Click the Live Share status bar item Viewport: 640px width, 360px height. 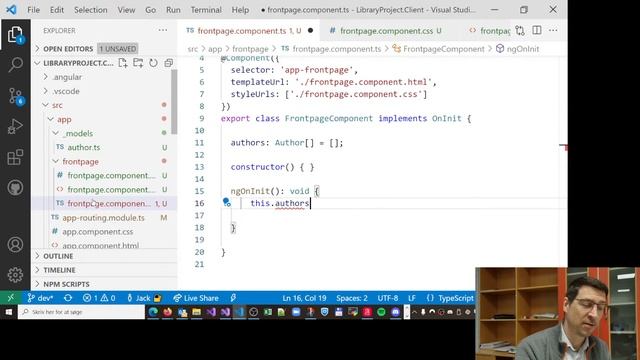click(x=196, y=298)
